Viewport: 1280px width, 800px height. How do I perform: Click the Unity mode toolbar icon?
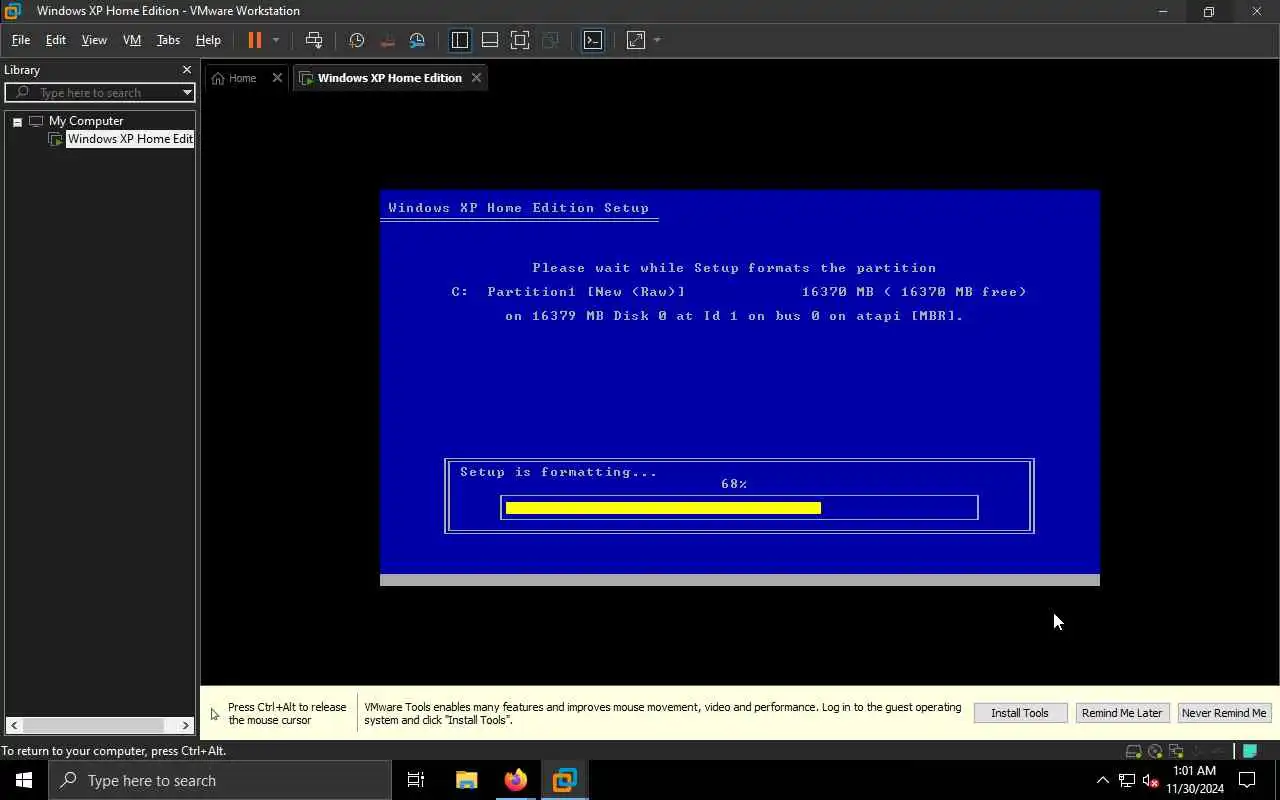[x=550, y=40]
